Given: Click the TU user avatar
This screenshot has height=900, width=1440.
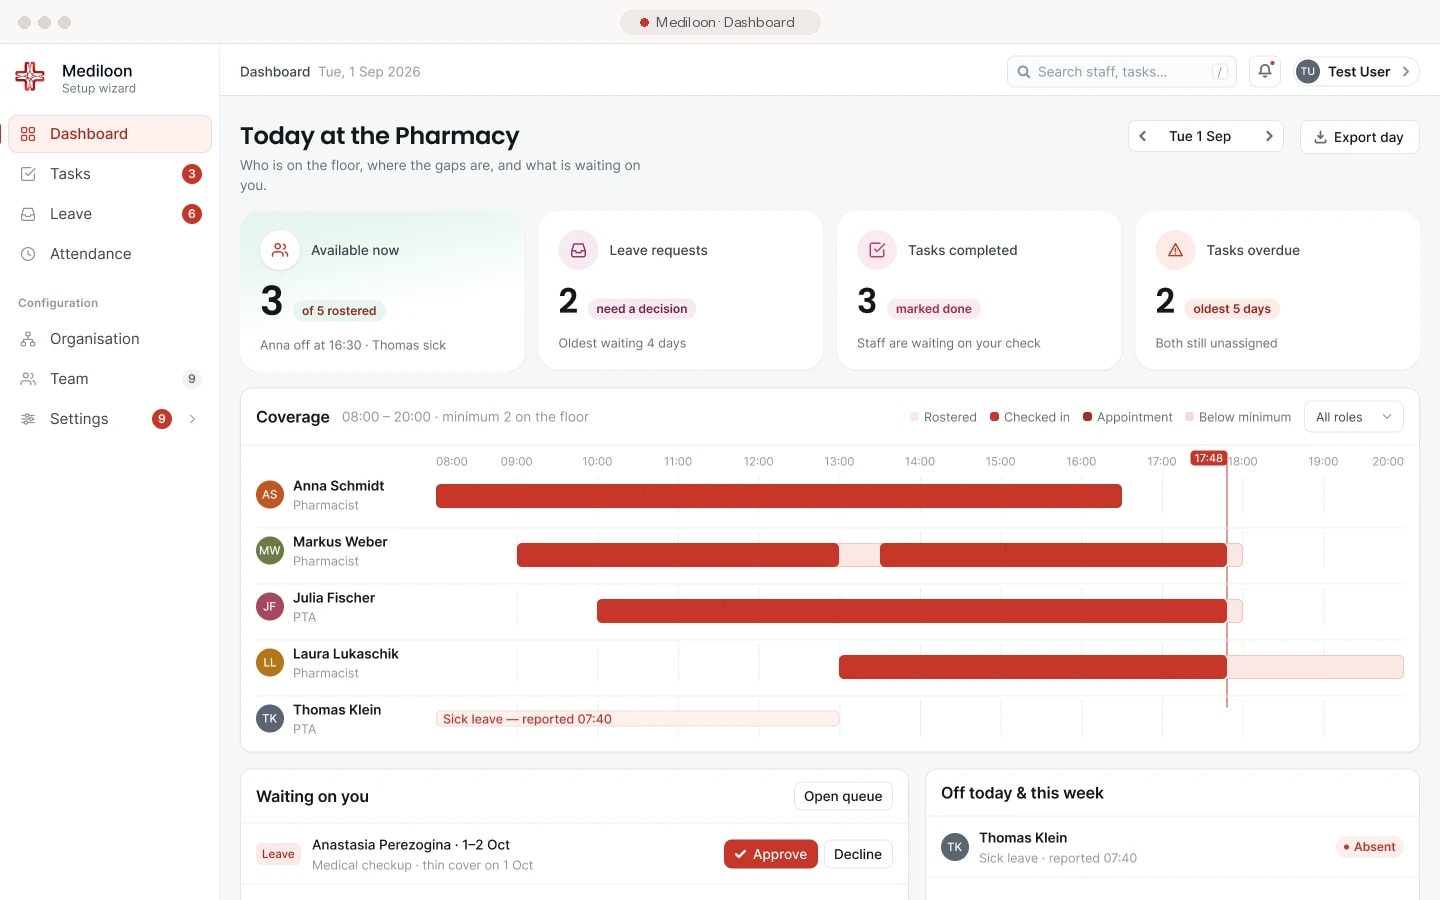Looking at the screenshot, I should [x=1308, y=71].
